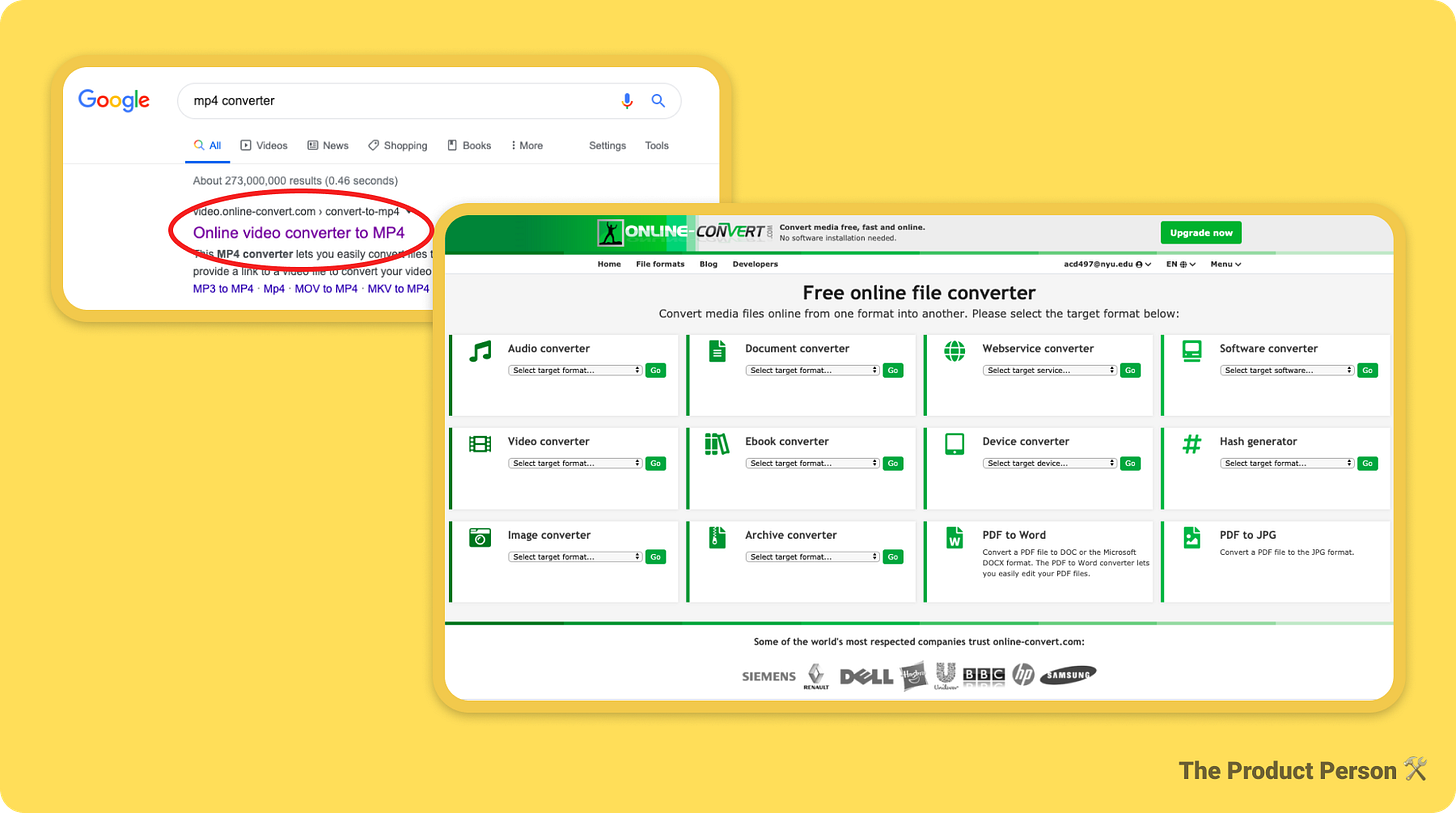Open the Google More results menu
1456x813 pixels.
[527, 146]
